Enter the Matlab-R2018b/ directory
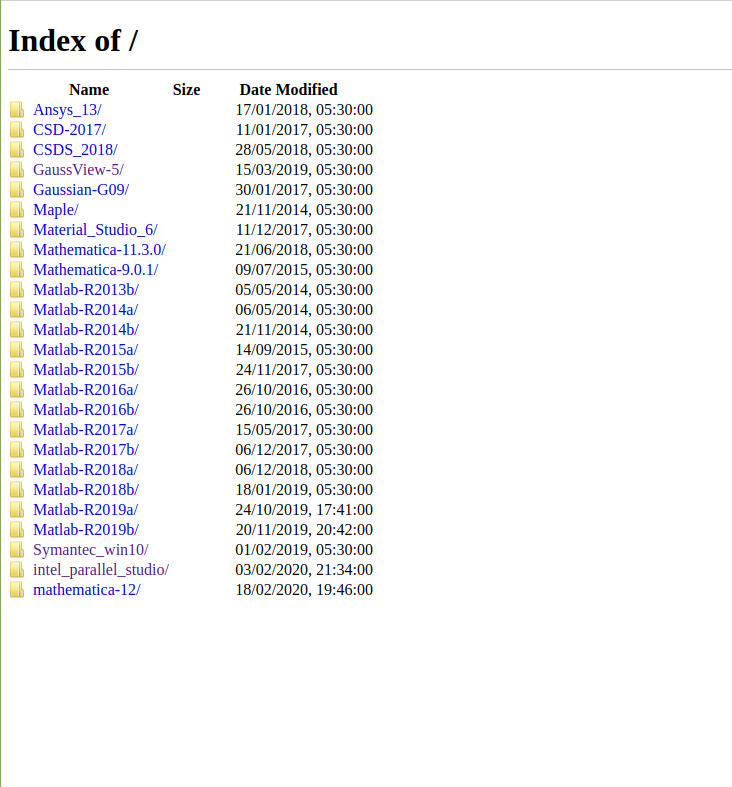 pos(86,490)
